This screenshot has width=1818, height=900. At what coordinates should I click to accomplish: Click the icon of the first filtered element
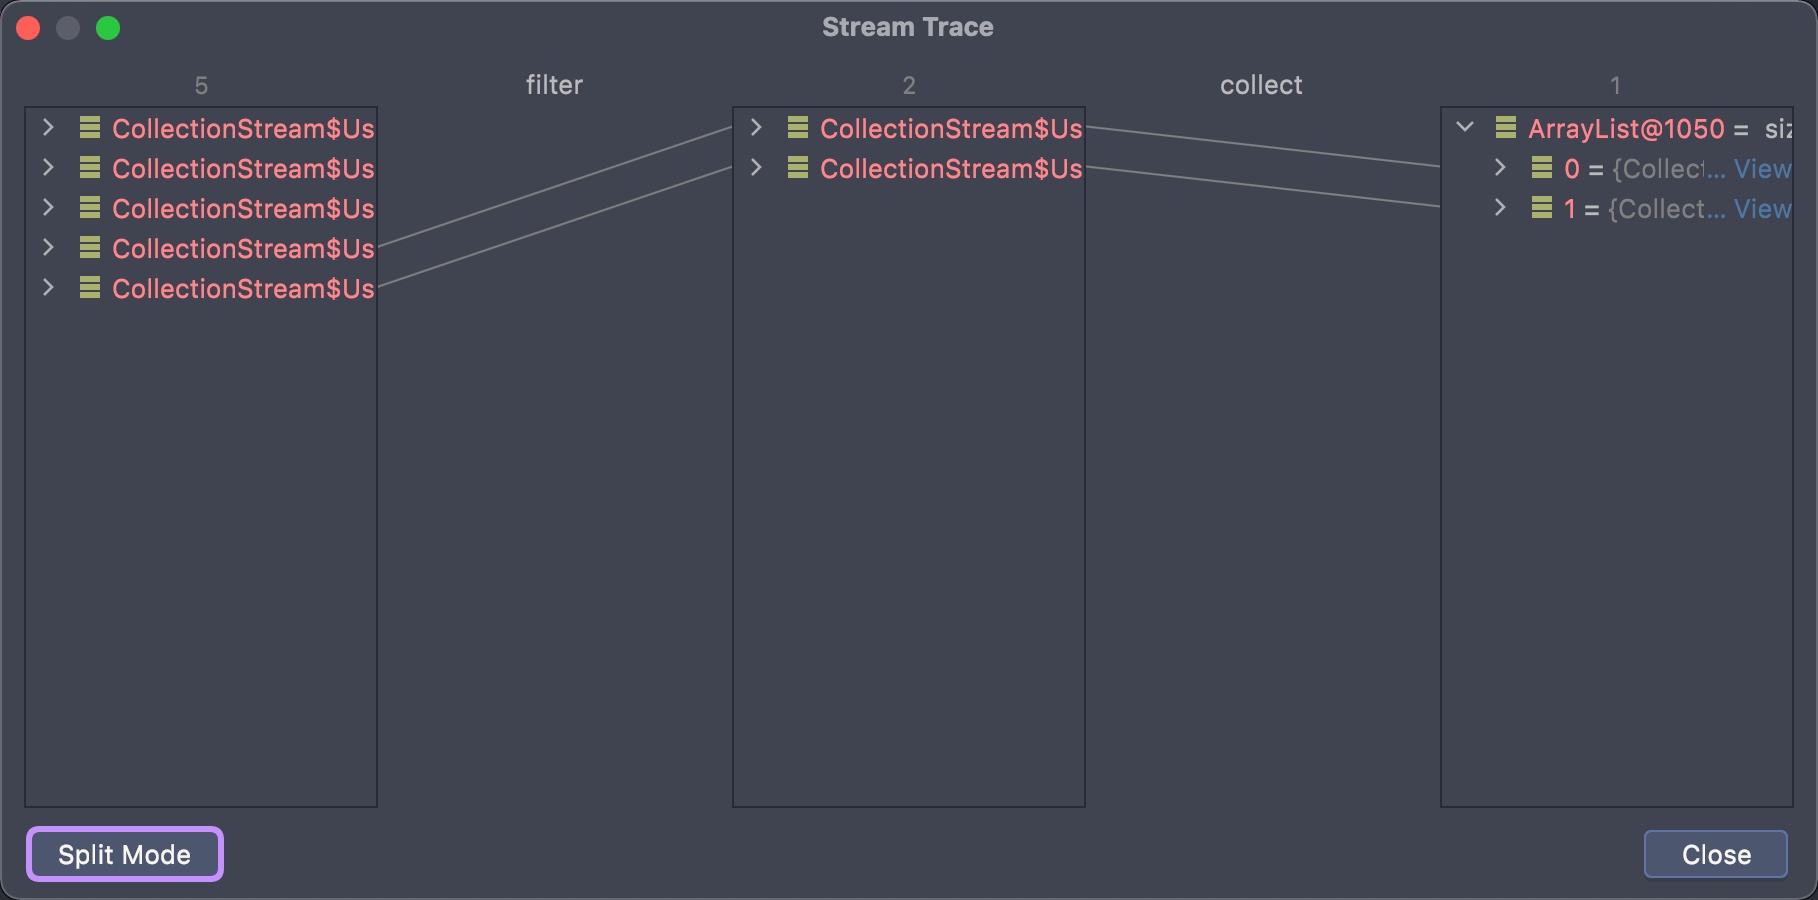(x=798, y=128)
